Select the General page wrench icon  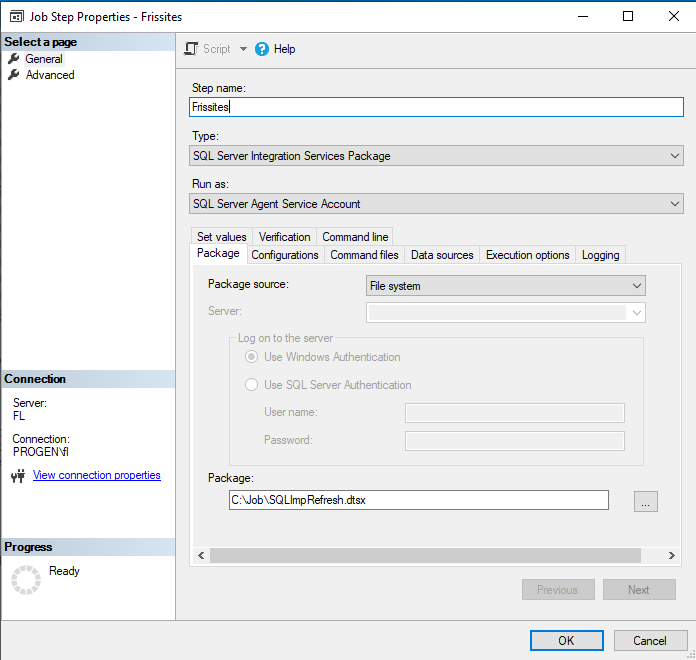coord(14,59)
